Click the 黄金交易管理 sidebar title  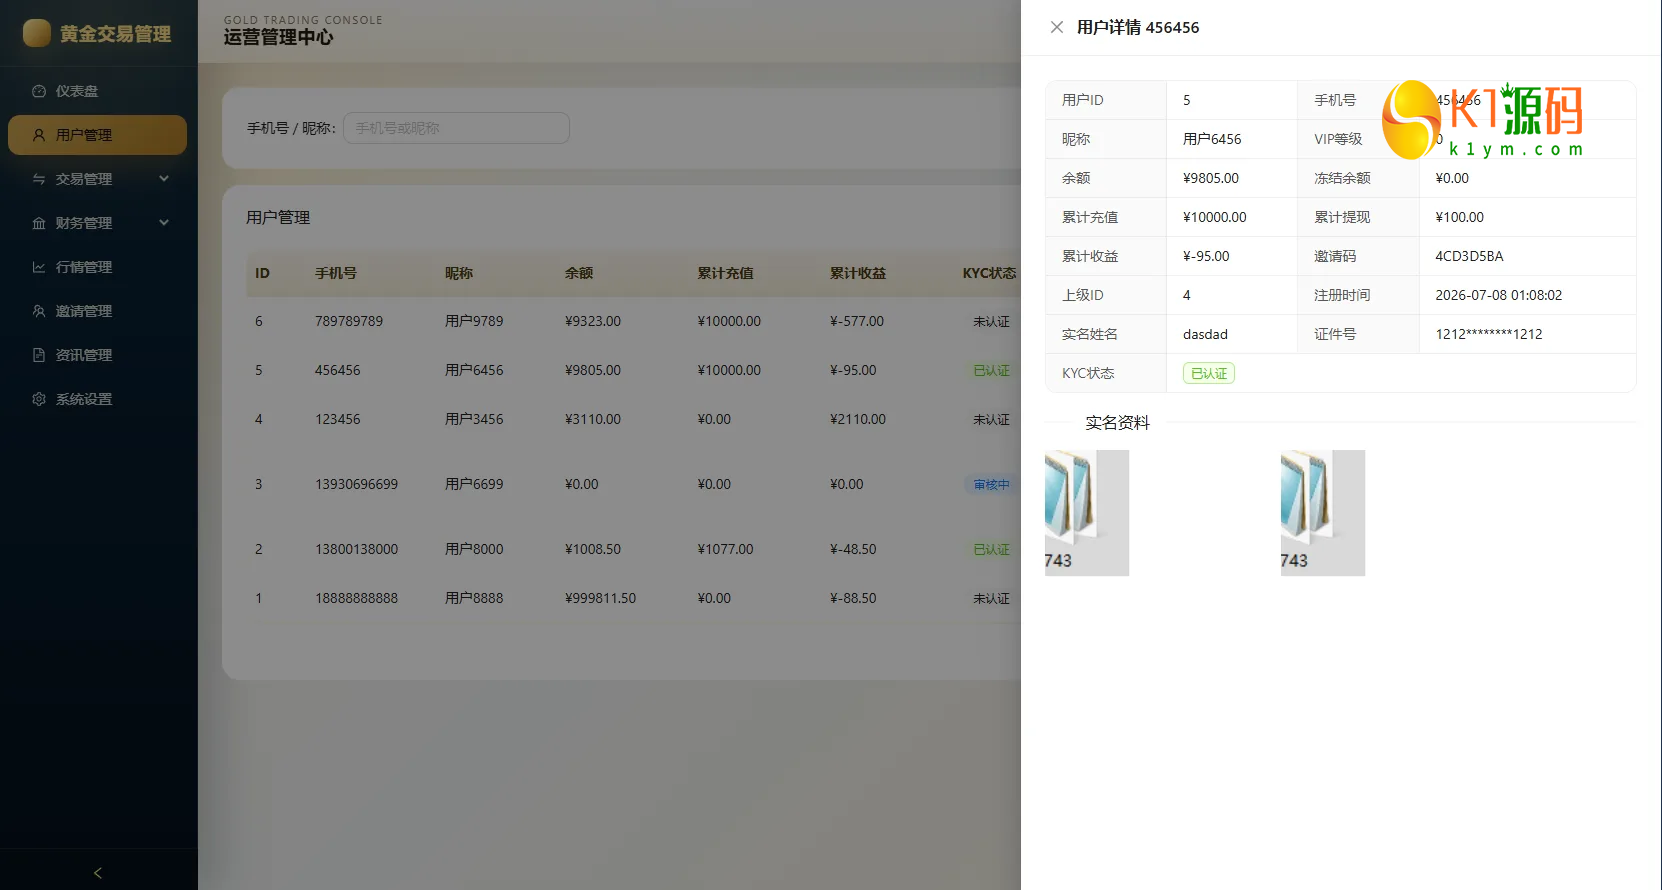[115, 34]
